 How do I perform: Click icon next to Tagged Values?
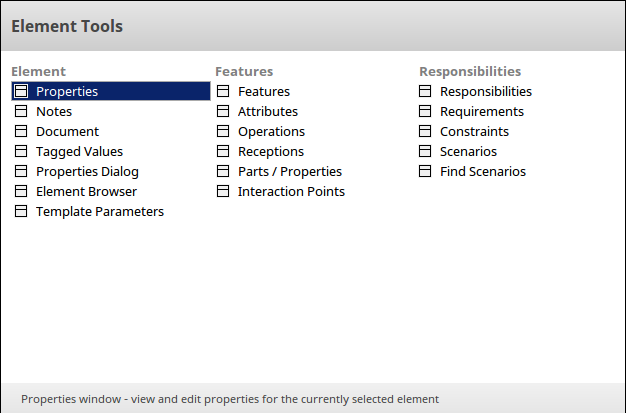pyautogui.click(x=22, y=151)
